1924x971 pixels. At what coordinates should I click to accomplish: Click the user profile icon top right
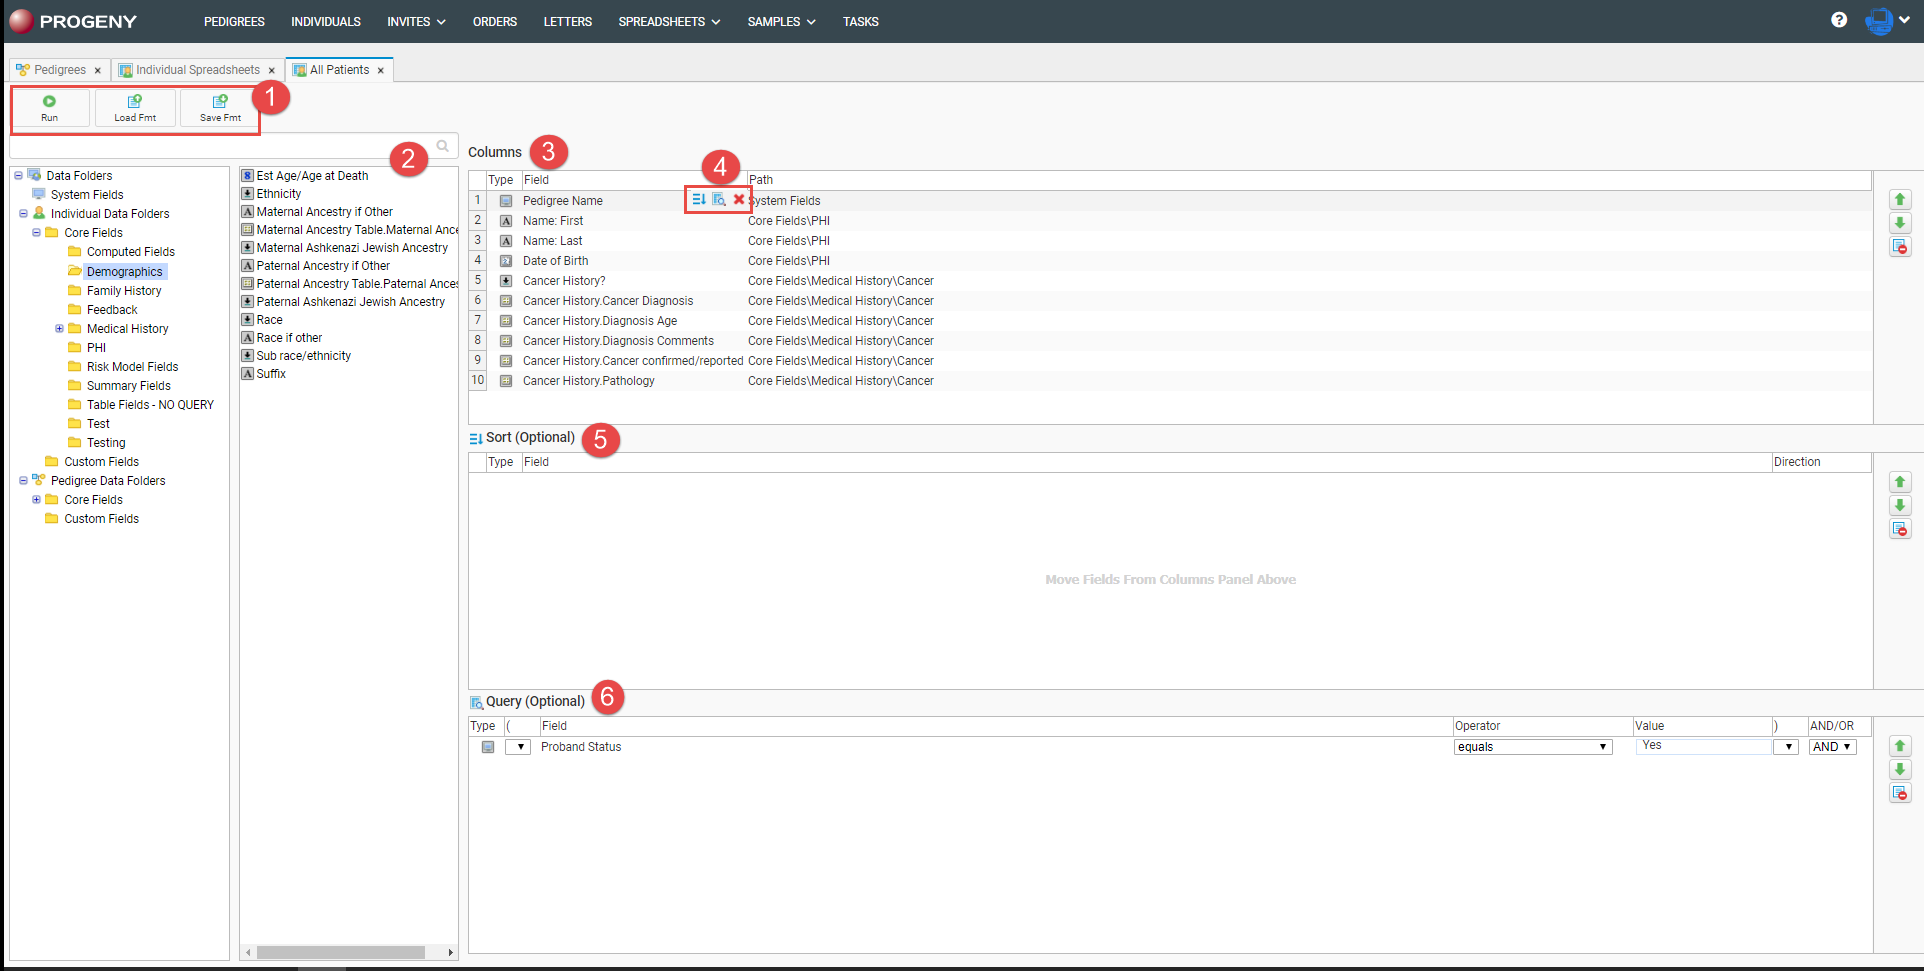(x=1880, y=21)
